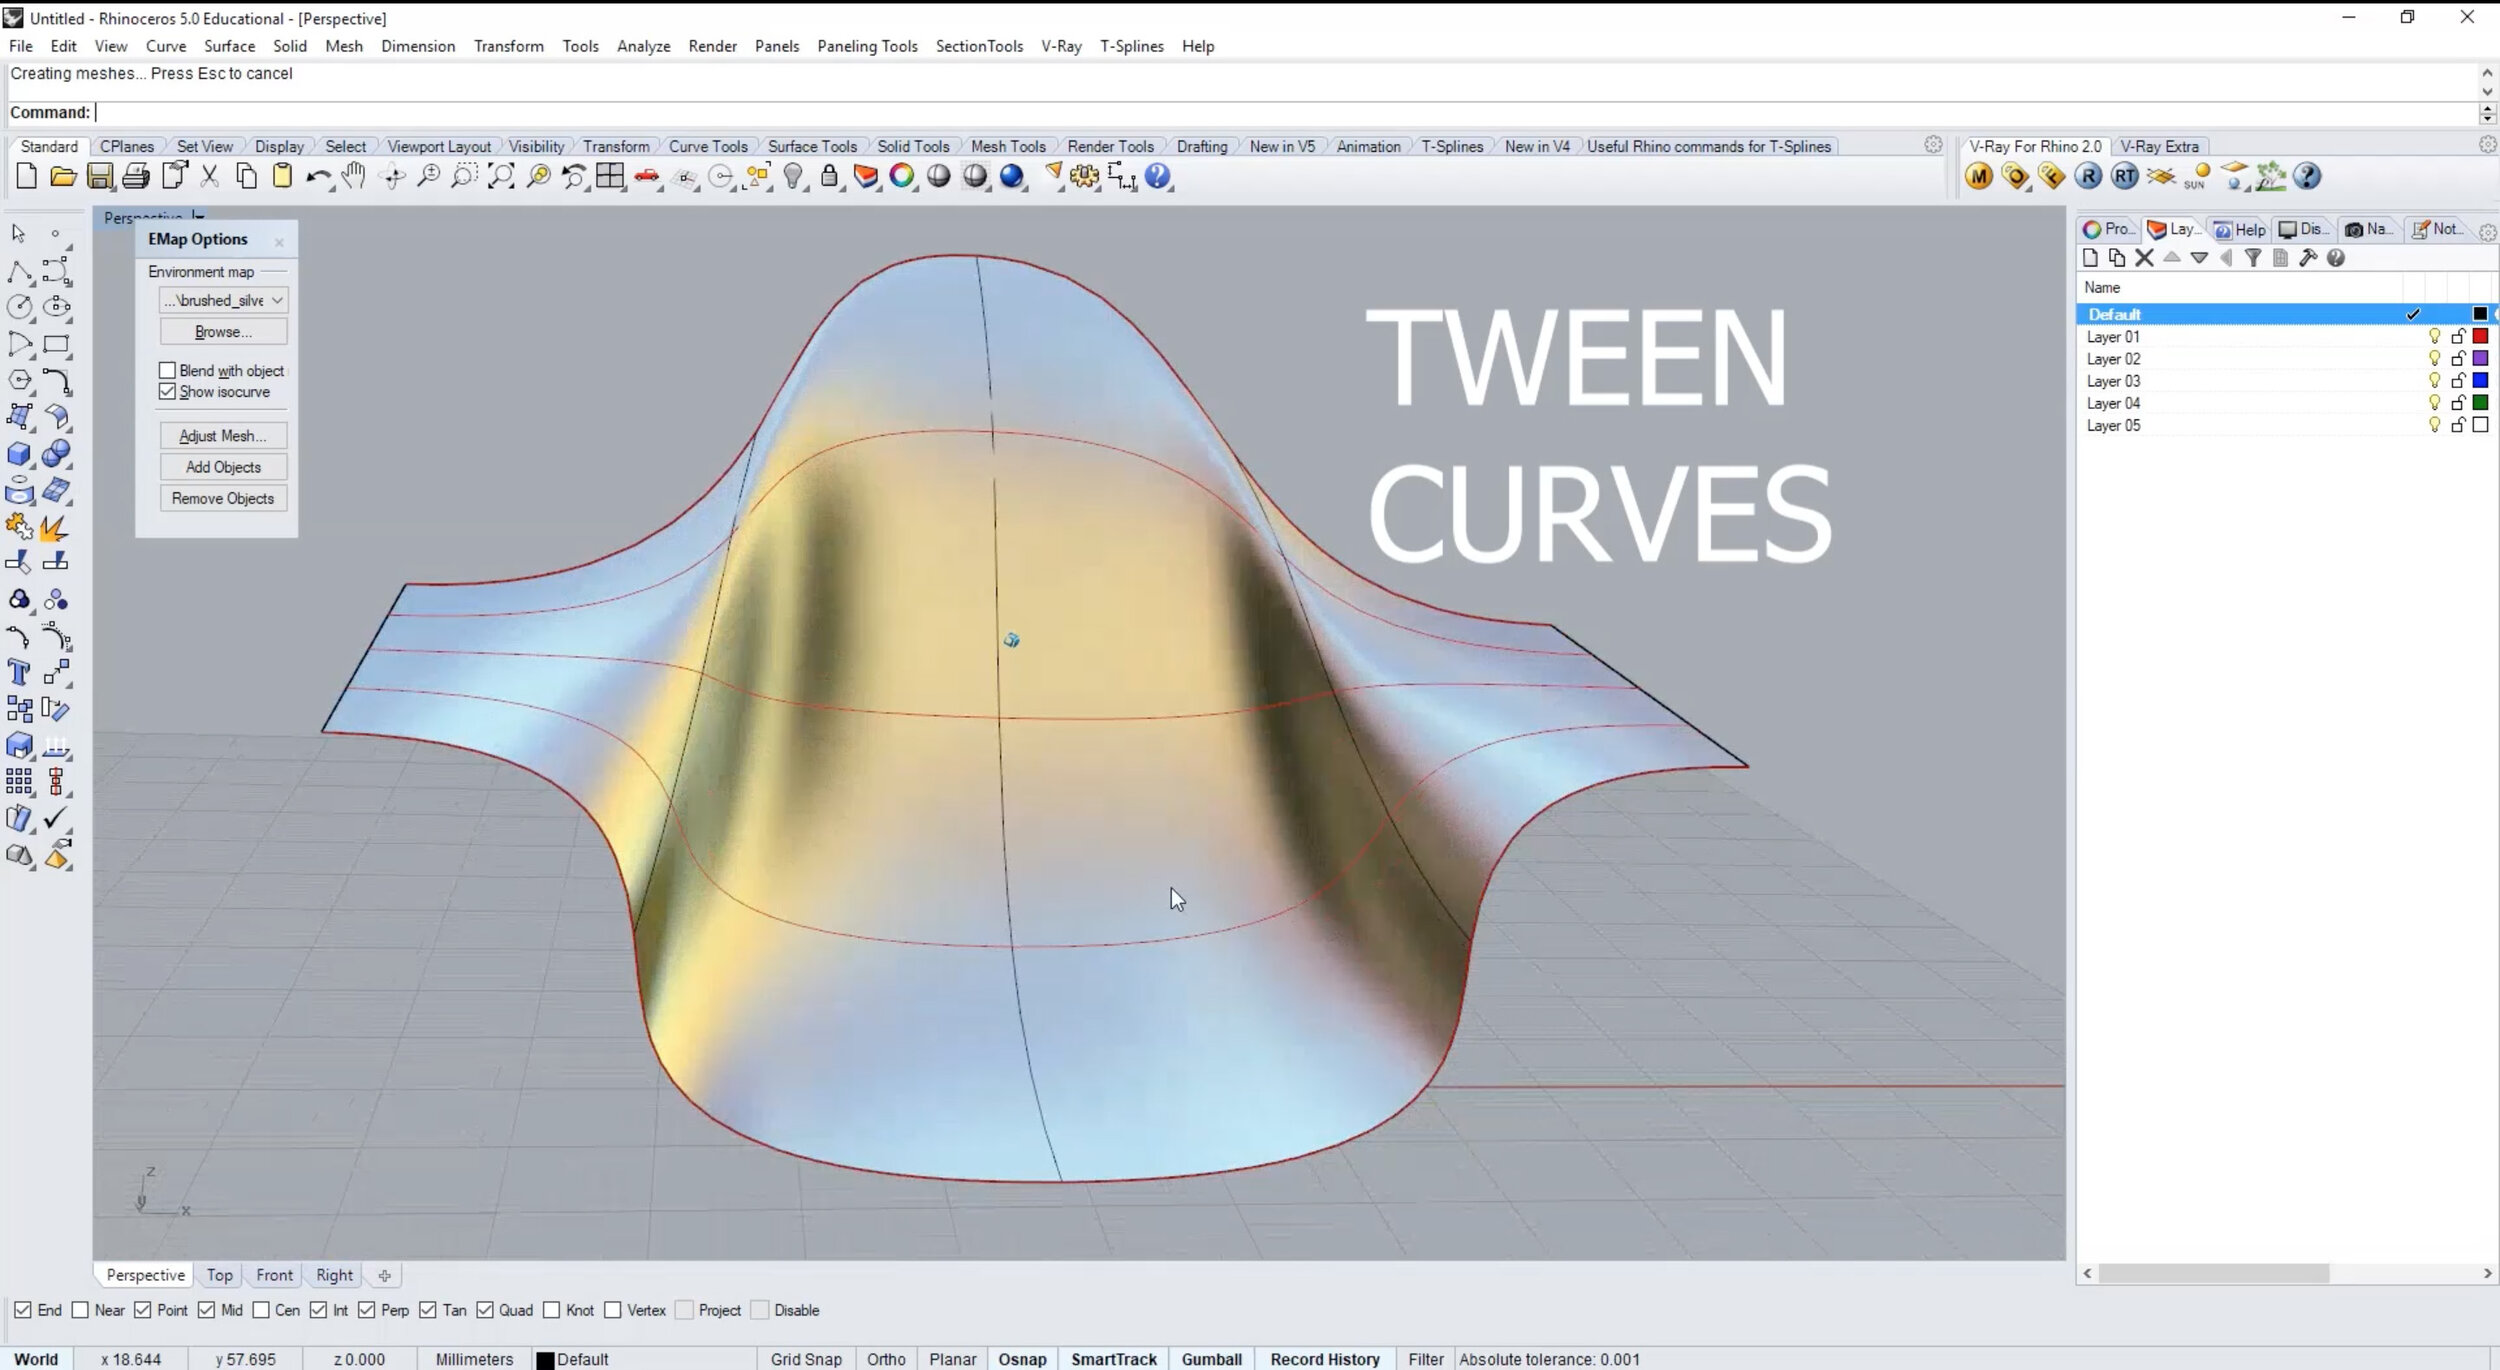
Task: Click the Save file toolbar icon
Action: (99, 177)
